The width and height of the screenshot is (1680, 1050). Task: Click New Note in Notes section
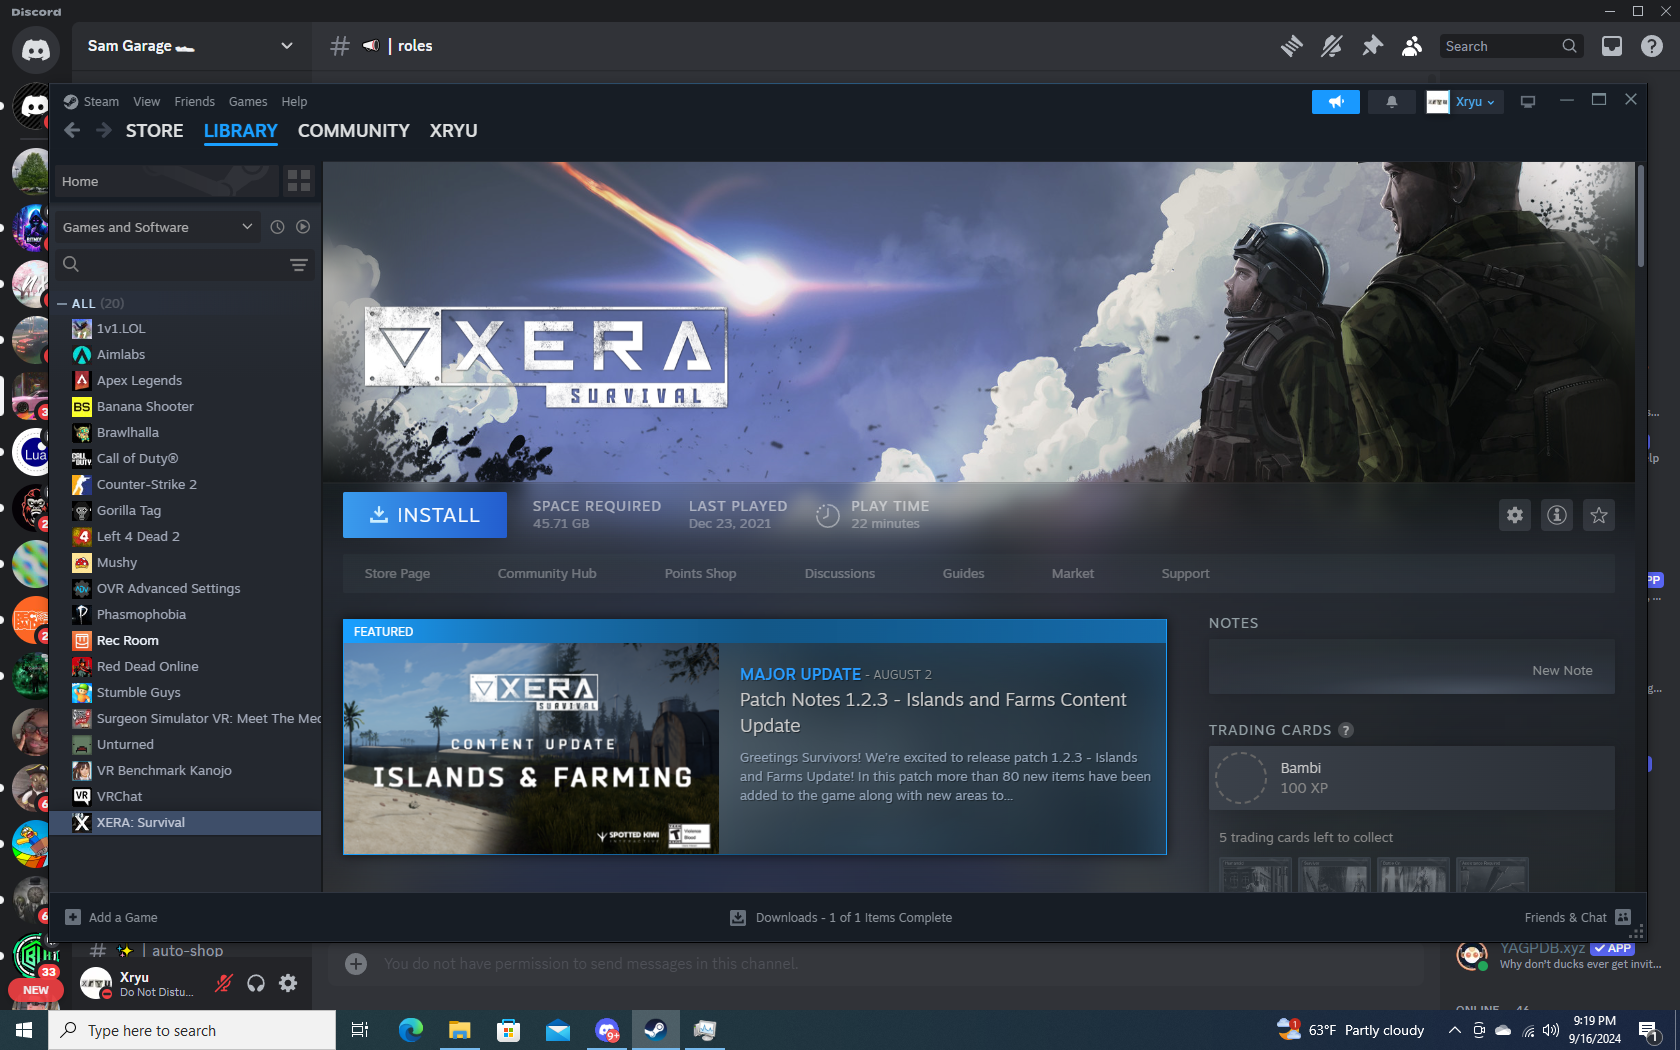[x=1562, y=671]
